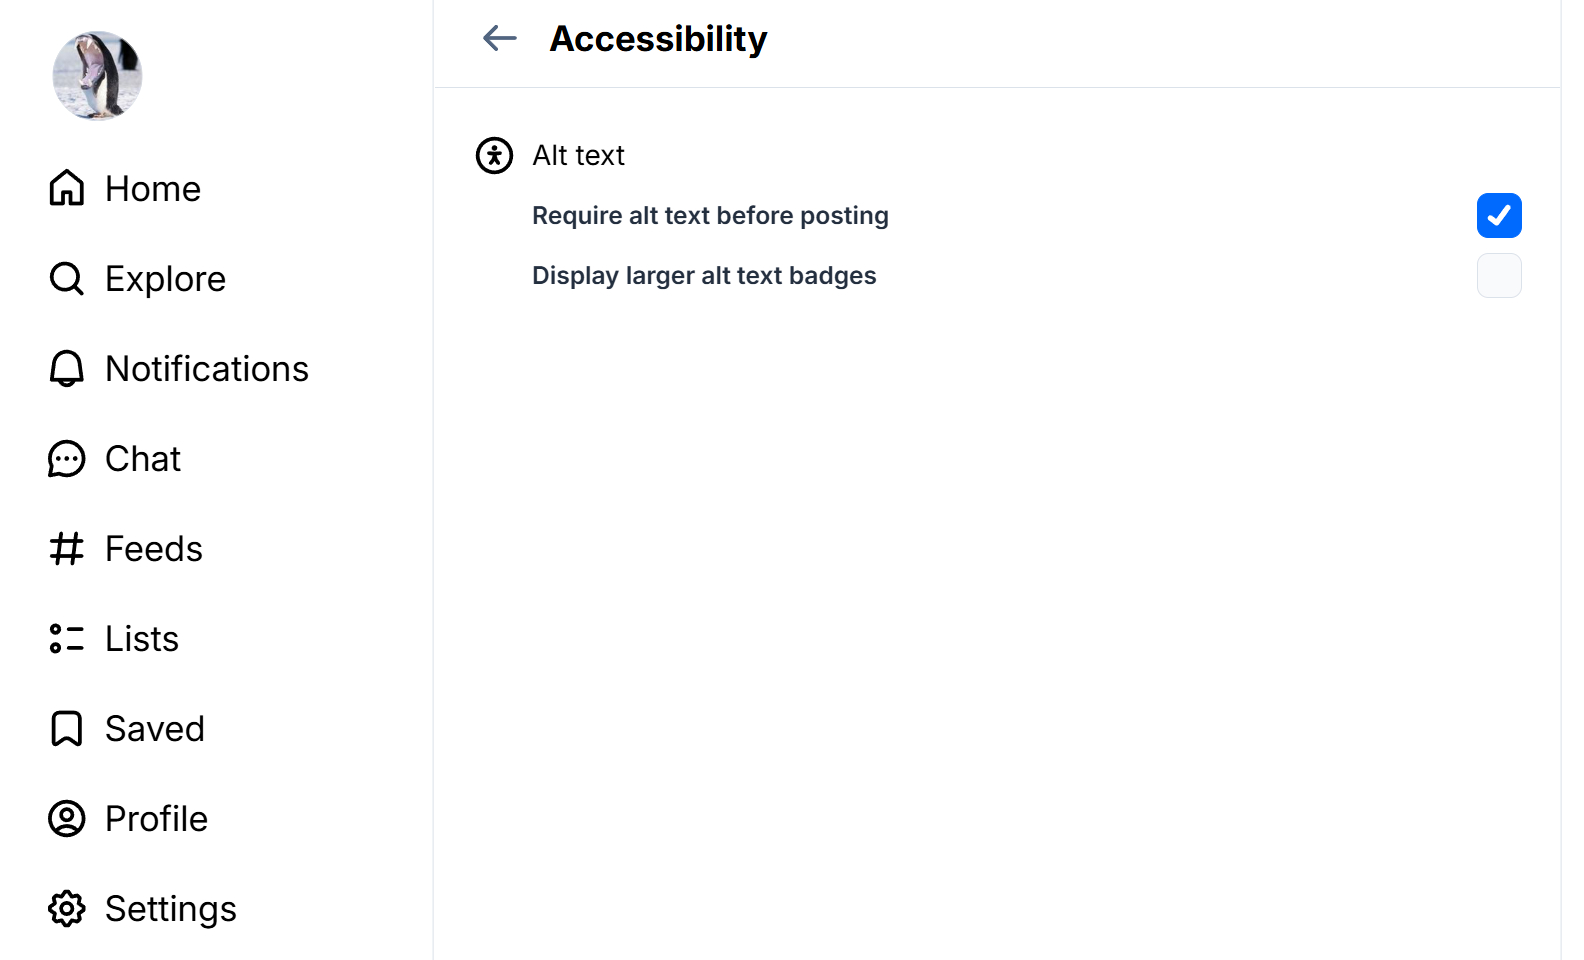Screen dimensions: 1584x960
Task: Go back with the left arrow
Action: [500, 39]
